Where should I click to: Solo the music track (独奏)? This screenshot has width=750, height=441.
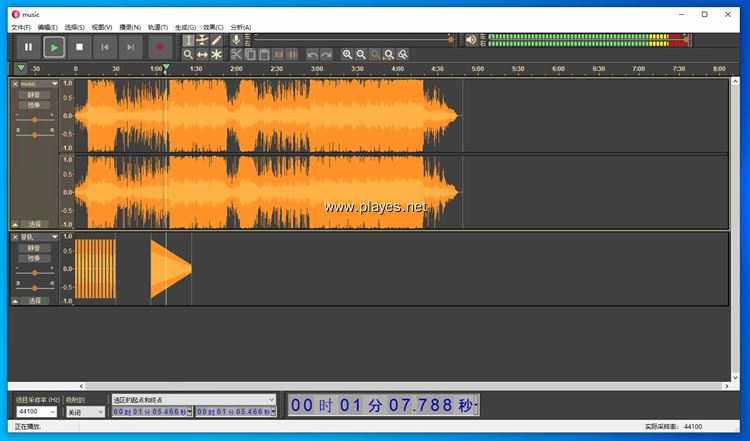(x=33, y=105)
